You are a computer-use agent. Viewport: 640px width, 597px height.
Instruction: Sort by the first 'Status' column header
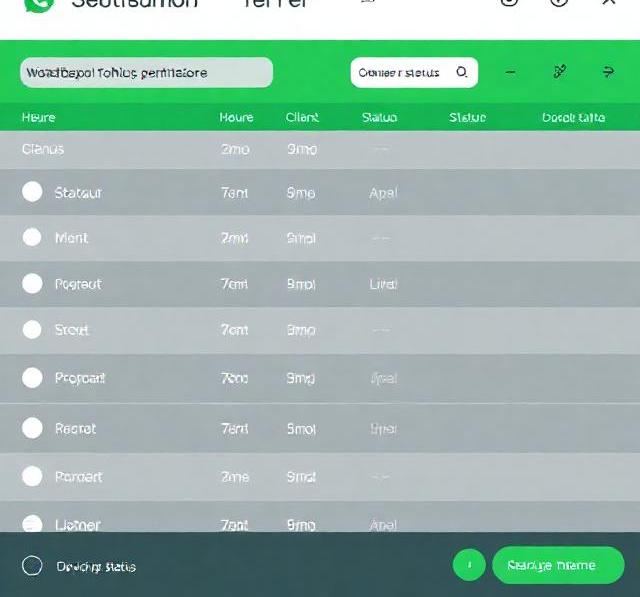point(379,118)
